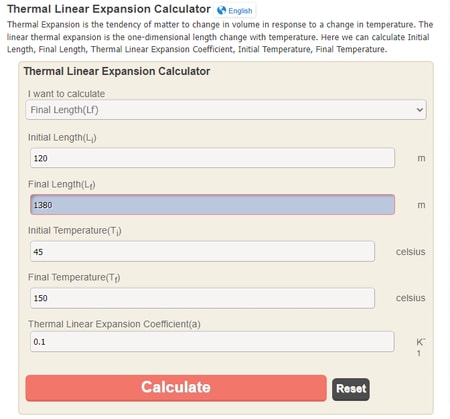This screenshot has height=419, width=450.
Task: Click the K-1 unit label
Action: 421,347
